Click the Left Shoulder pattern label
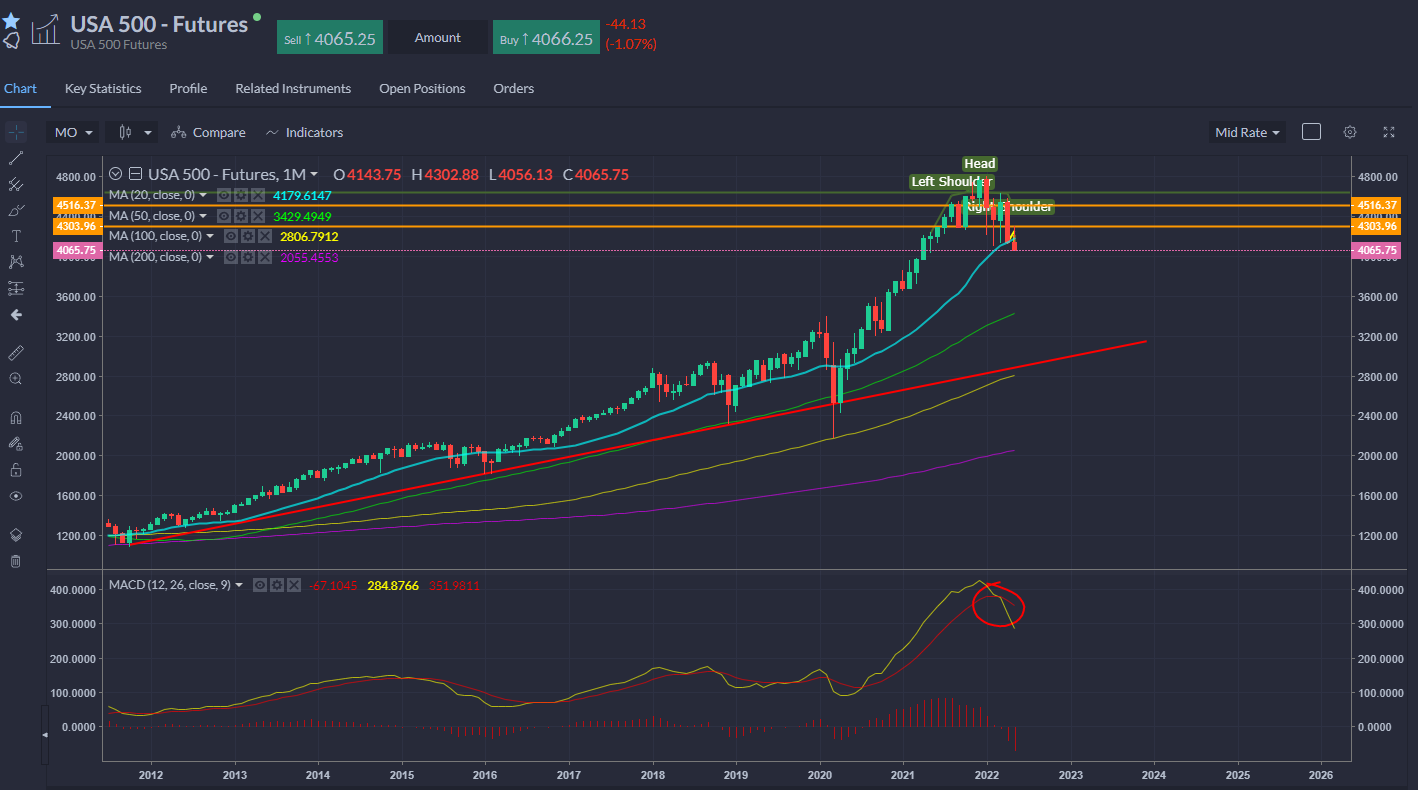This screenshot has width=1418, height=790. click(x=951, y=182)
